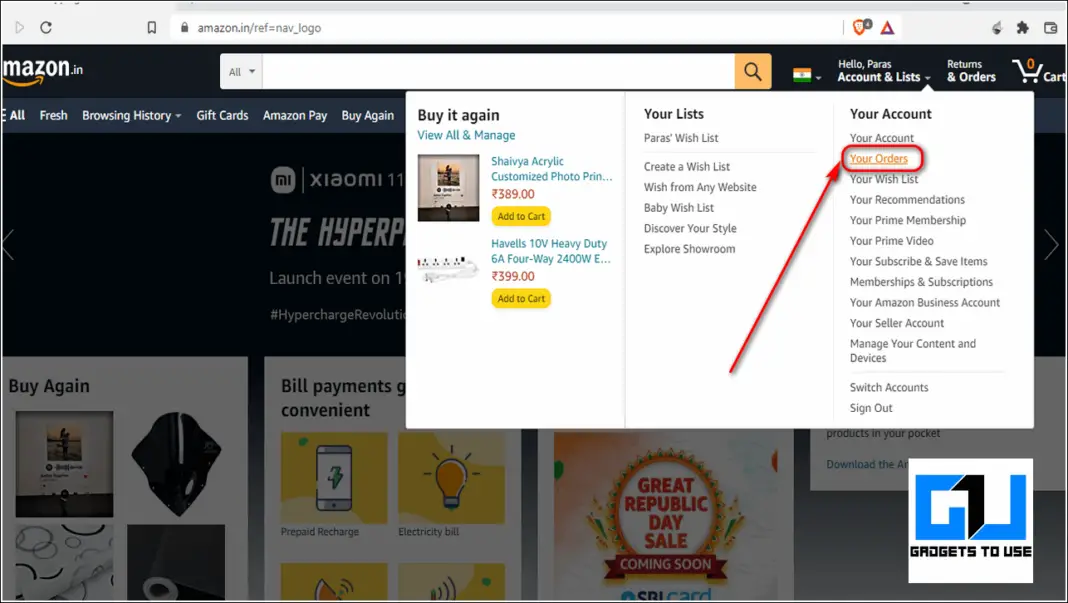The image size is (1068, 603).
Task: Open the Your Account link
Action: (x=881, y=138)
